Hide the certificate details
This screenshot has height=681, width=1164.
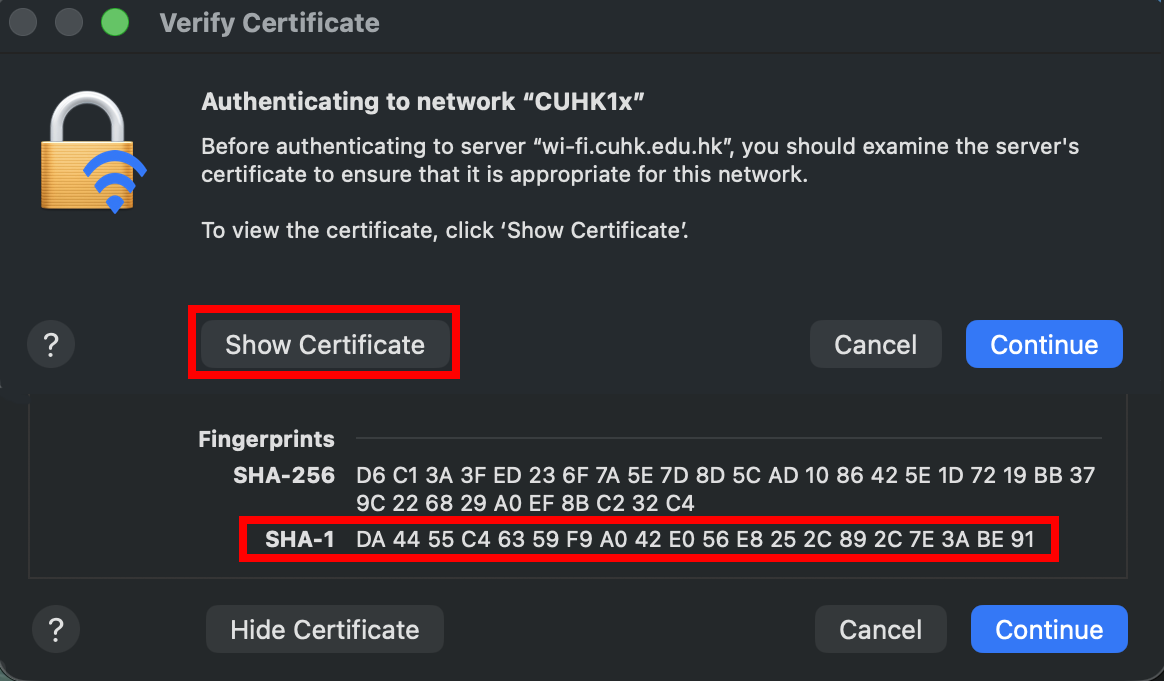324,629
